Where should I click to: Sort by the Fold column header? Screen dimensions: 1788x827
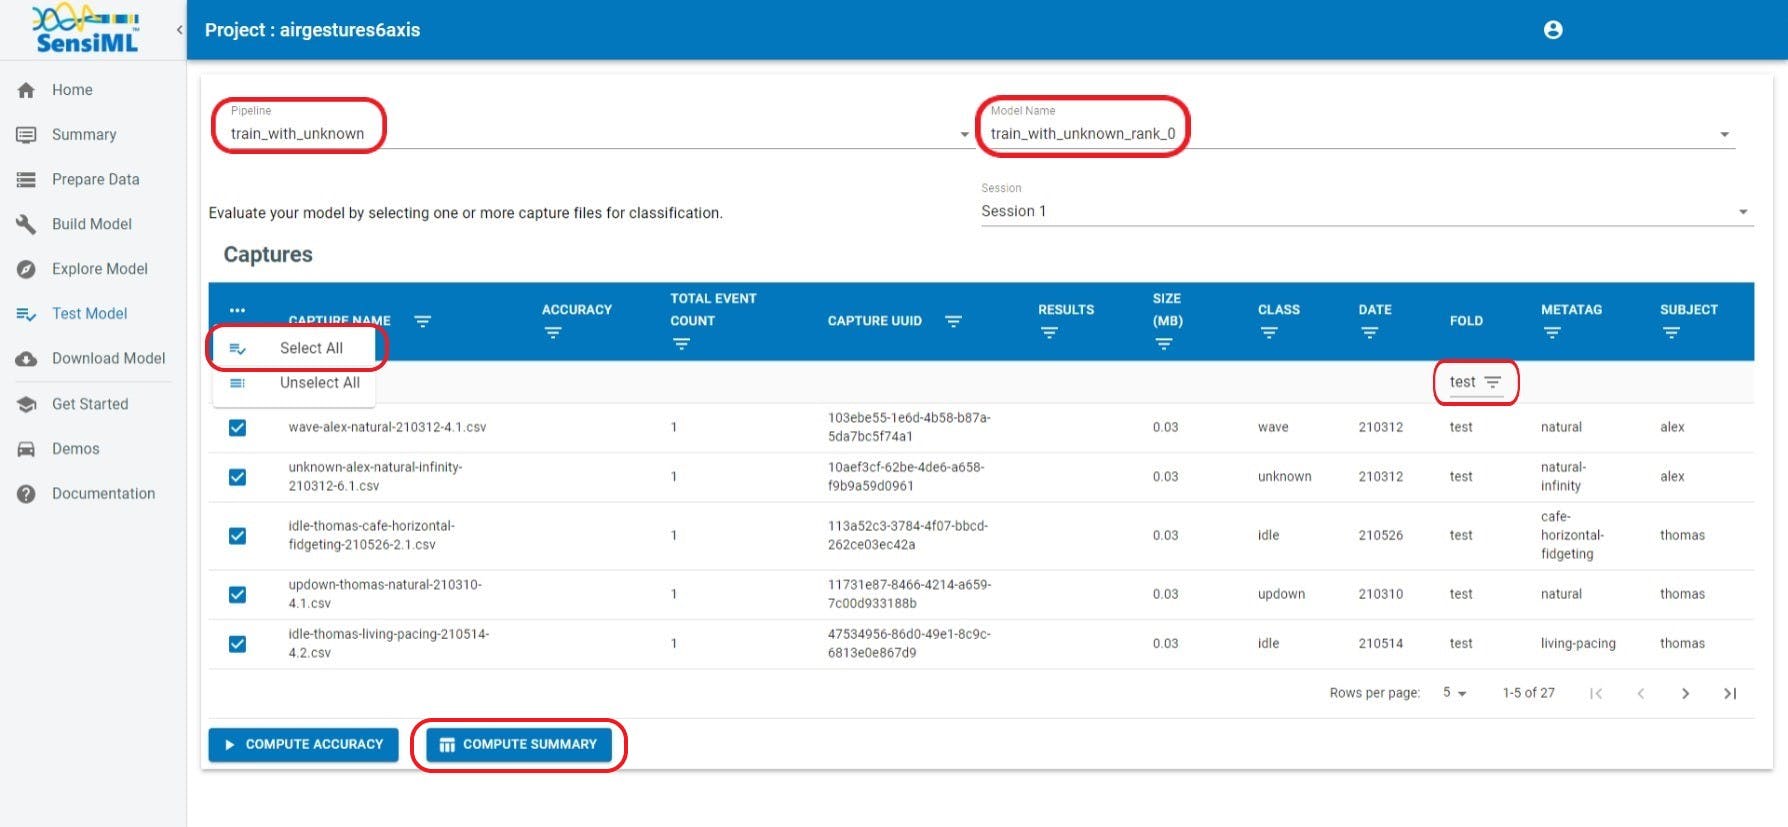1466,321
